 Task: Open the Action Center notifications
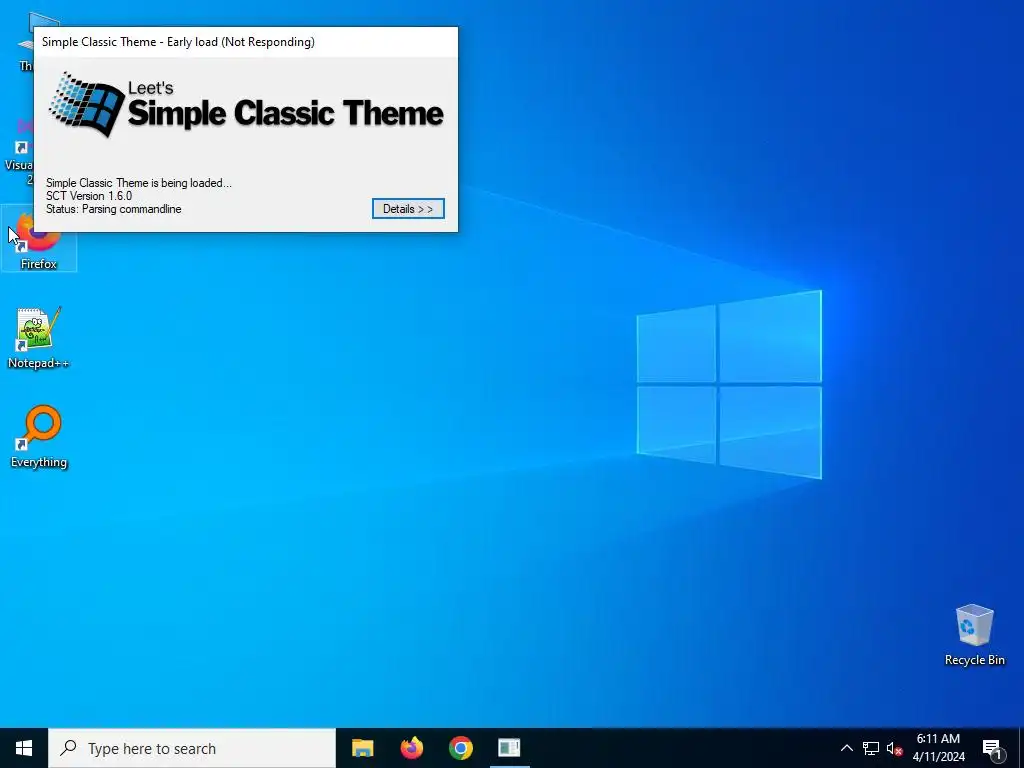[x=992, y=748]
